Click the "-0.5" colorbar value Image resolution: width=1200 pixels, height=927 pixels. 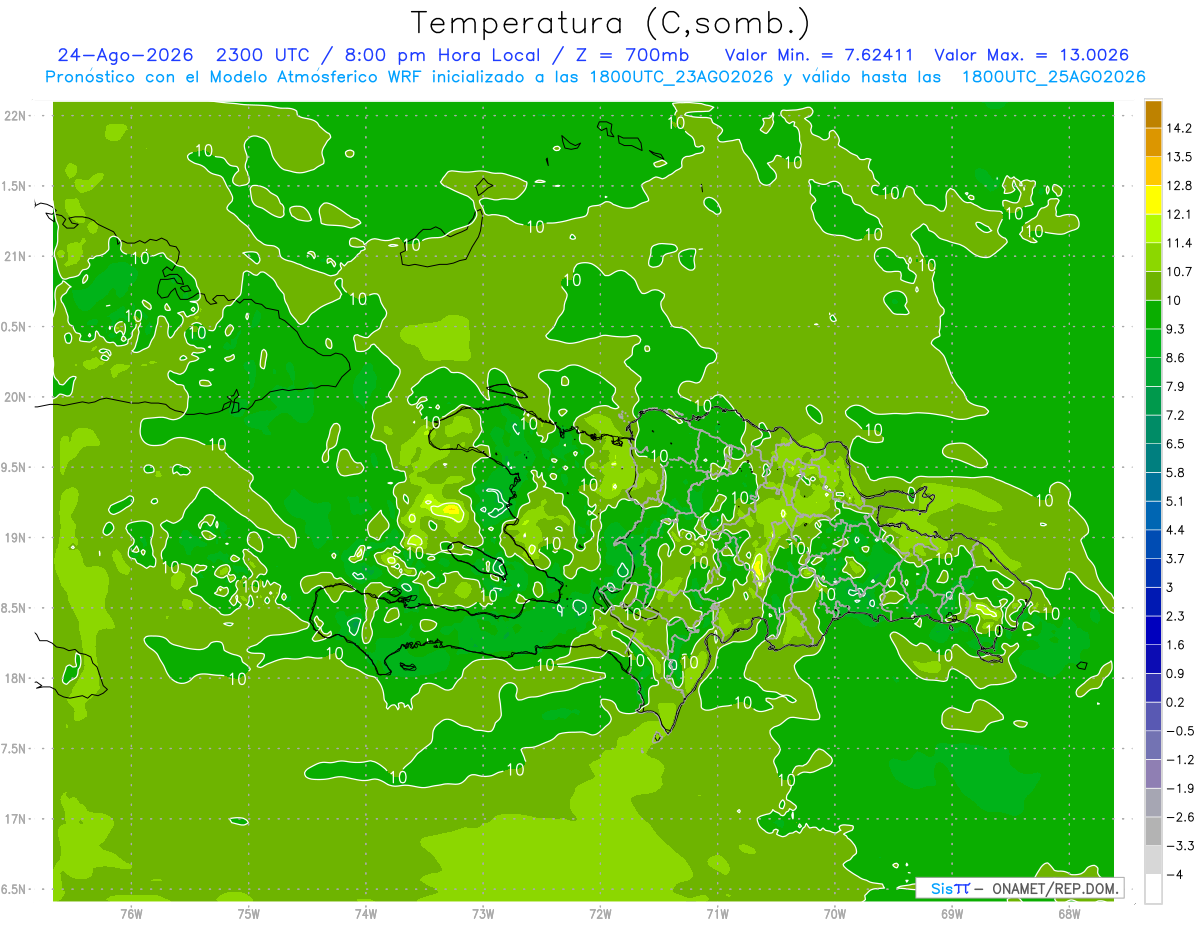1180,731
